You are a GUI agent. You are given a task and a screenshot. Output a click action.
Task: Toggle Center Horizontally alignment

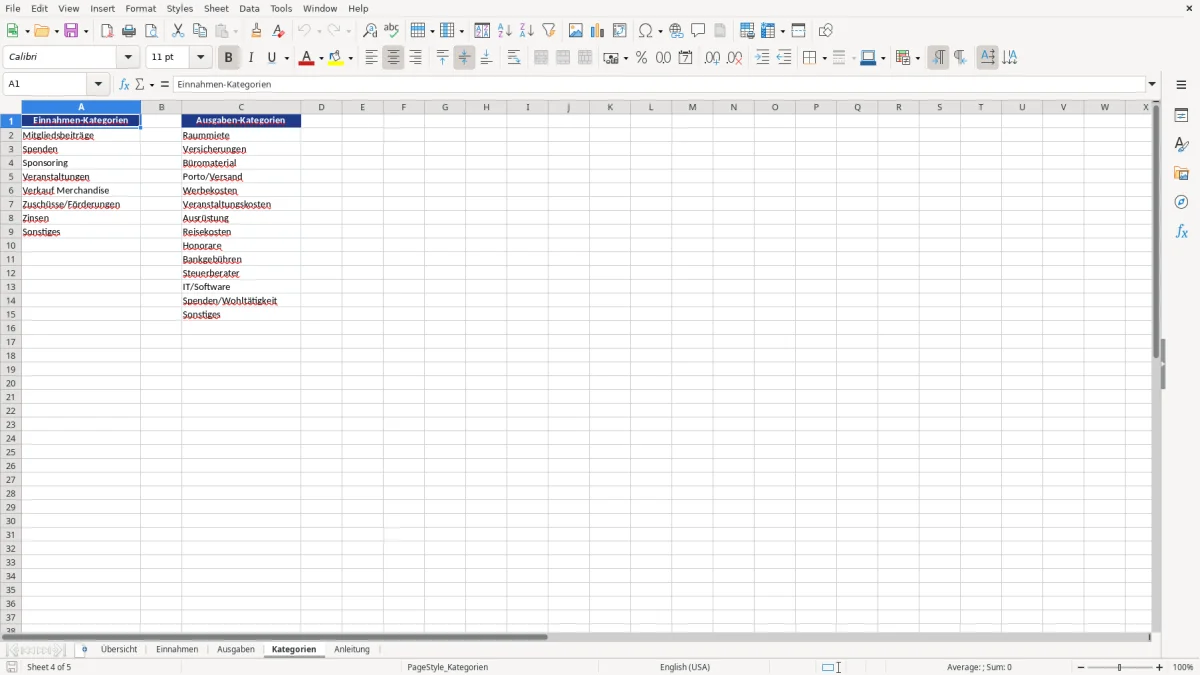[x=393, y=58]
